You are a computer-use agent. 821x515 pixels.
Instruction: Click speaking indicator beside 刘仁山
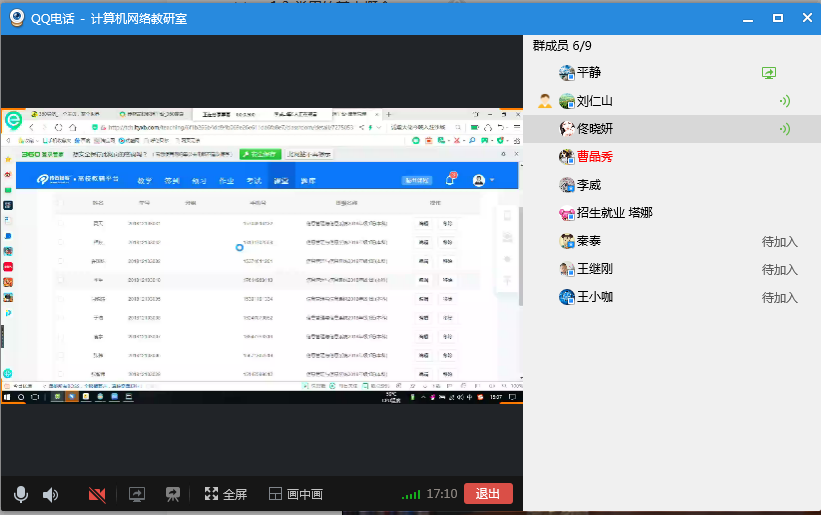pos(784,101)
